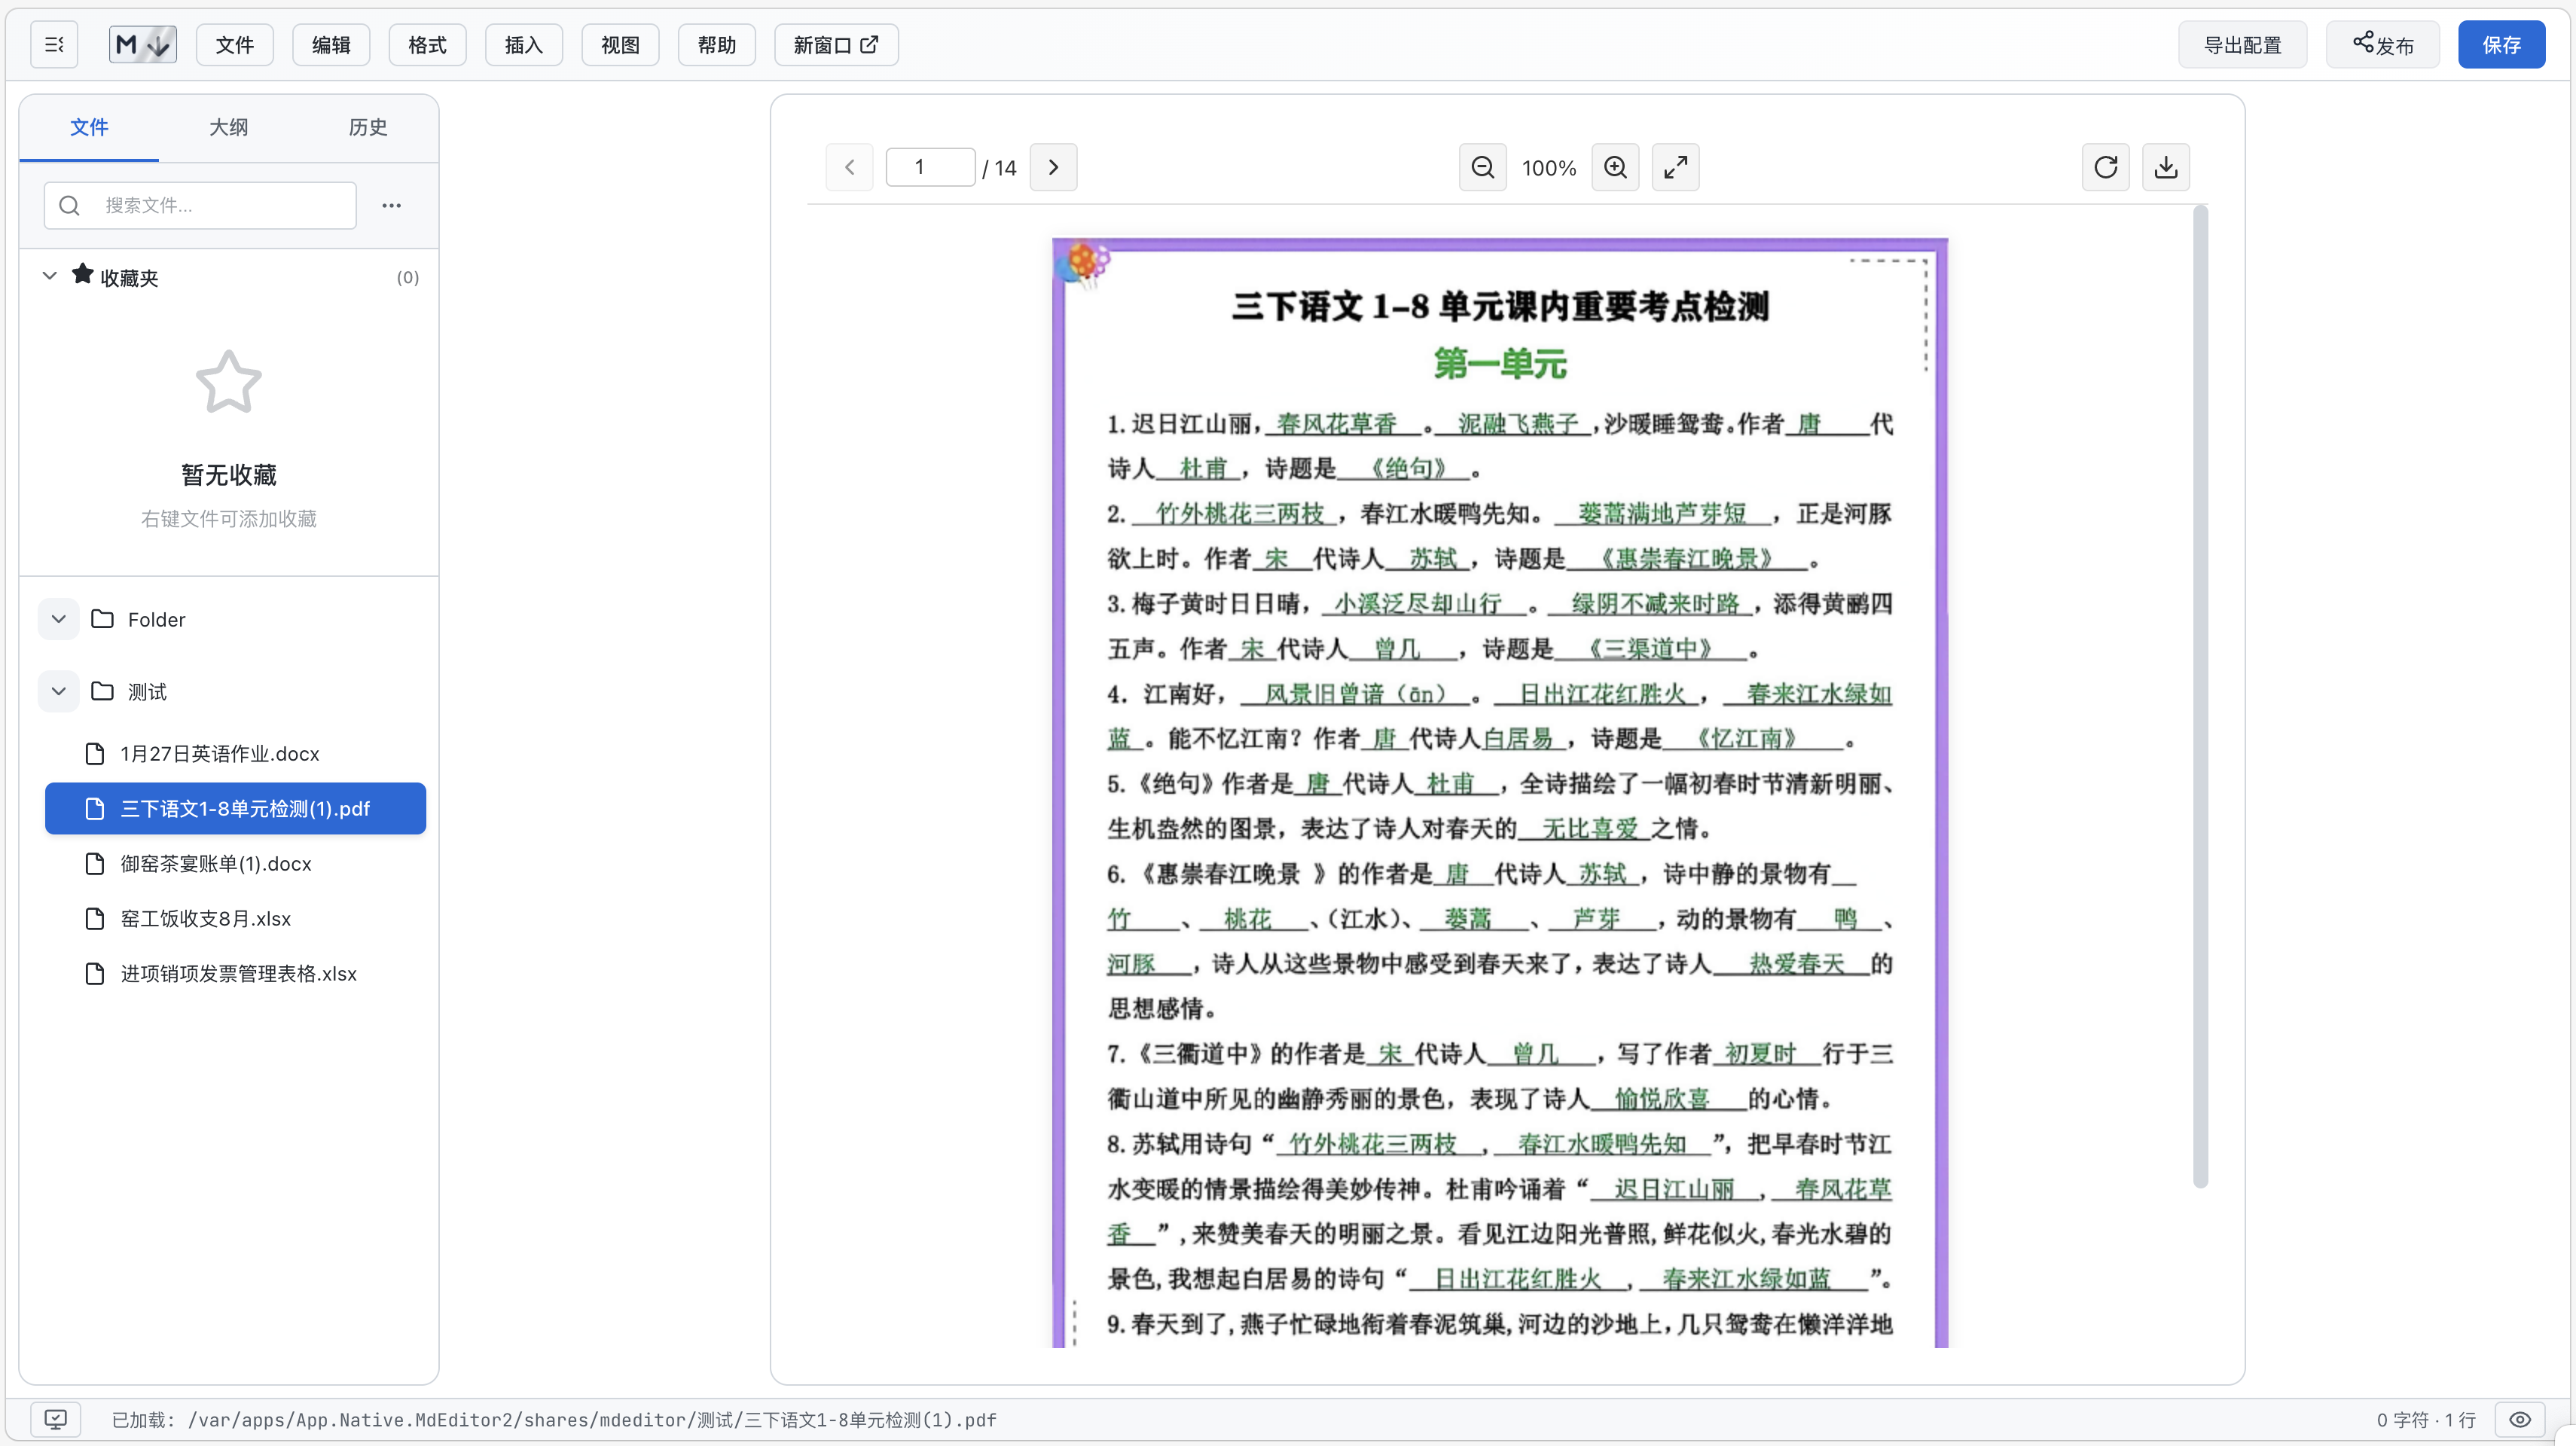Refresh the PDF viewer
Image resolution: width=2576 pixels, height=1446 pixels.
tap(2105, 167)
